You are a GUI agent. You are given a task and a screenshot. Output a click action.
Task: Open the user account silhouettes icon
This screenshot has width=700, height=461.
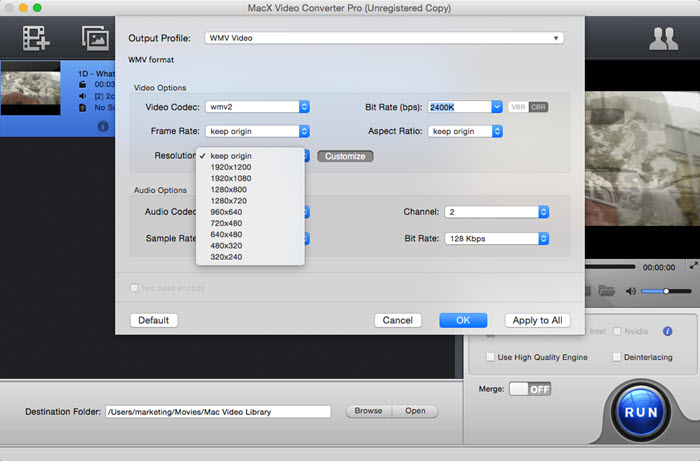[x=663, y=39]
